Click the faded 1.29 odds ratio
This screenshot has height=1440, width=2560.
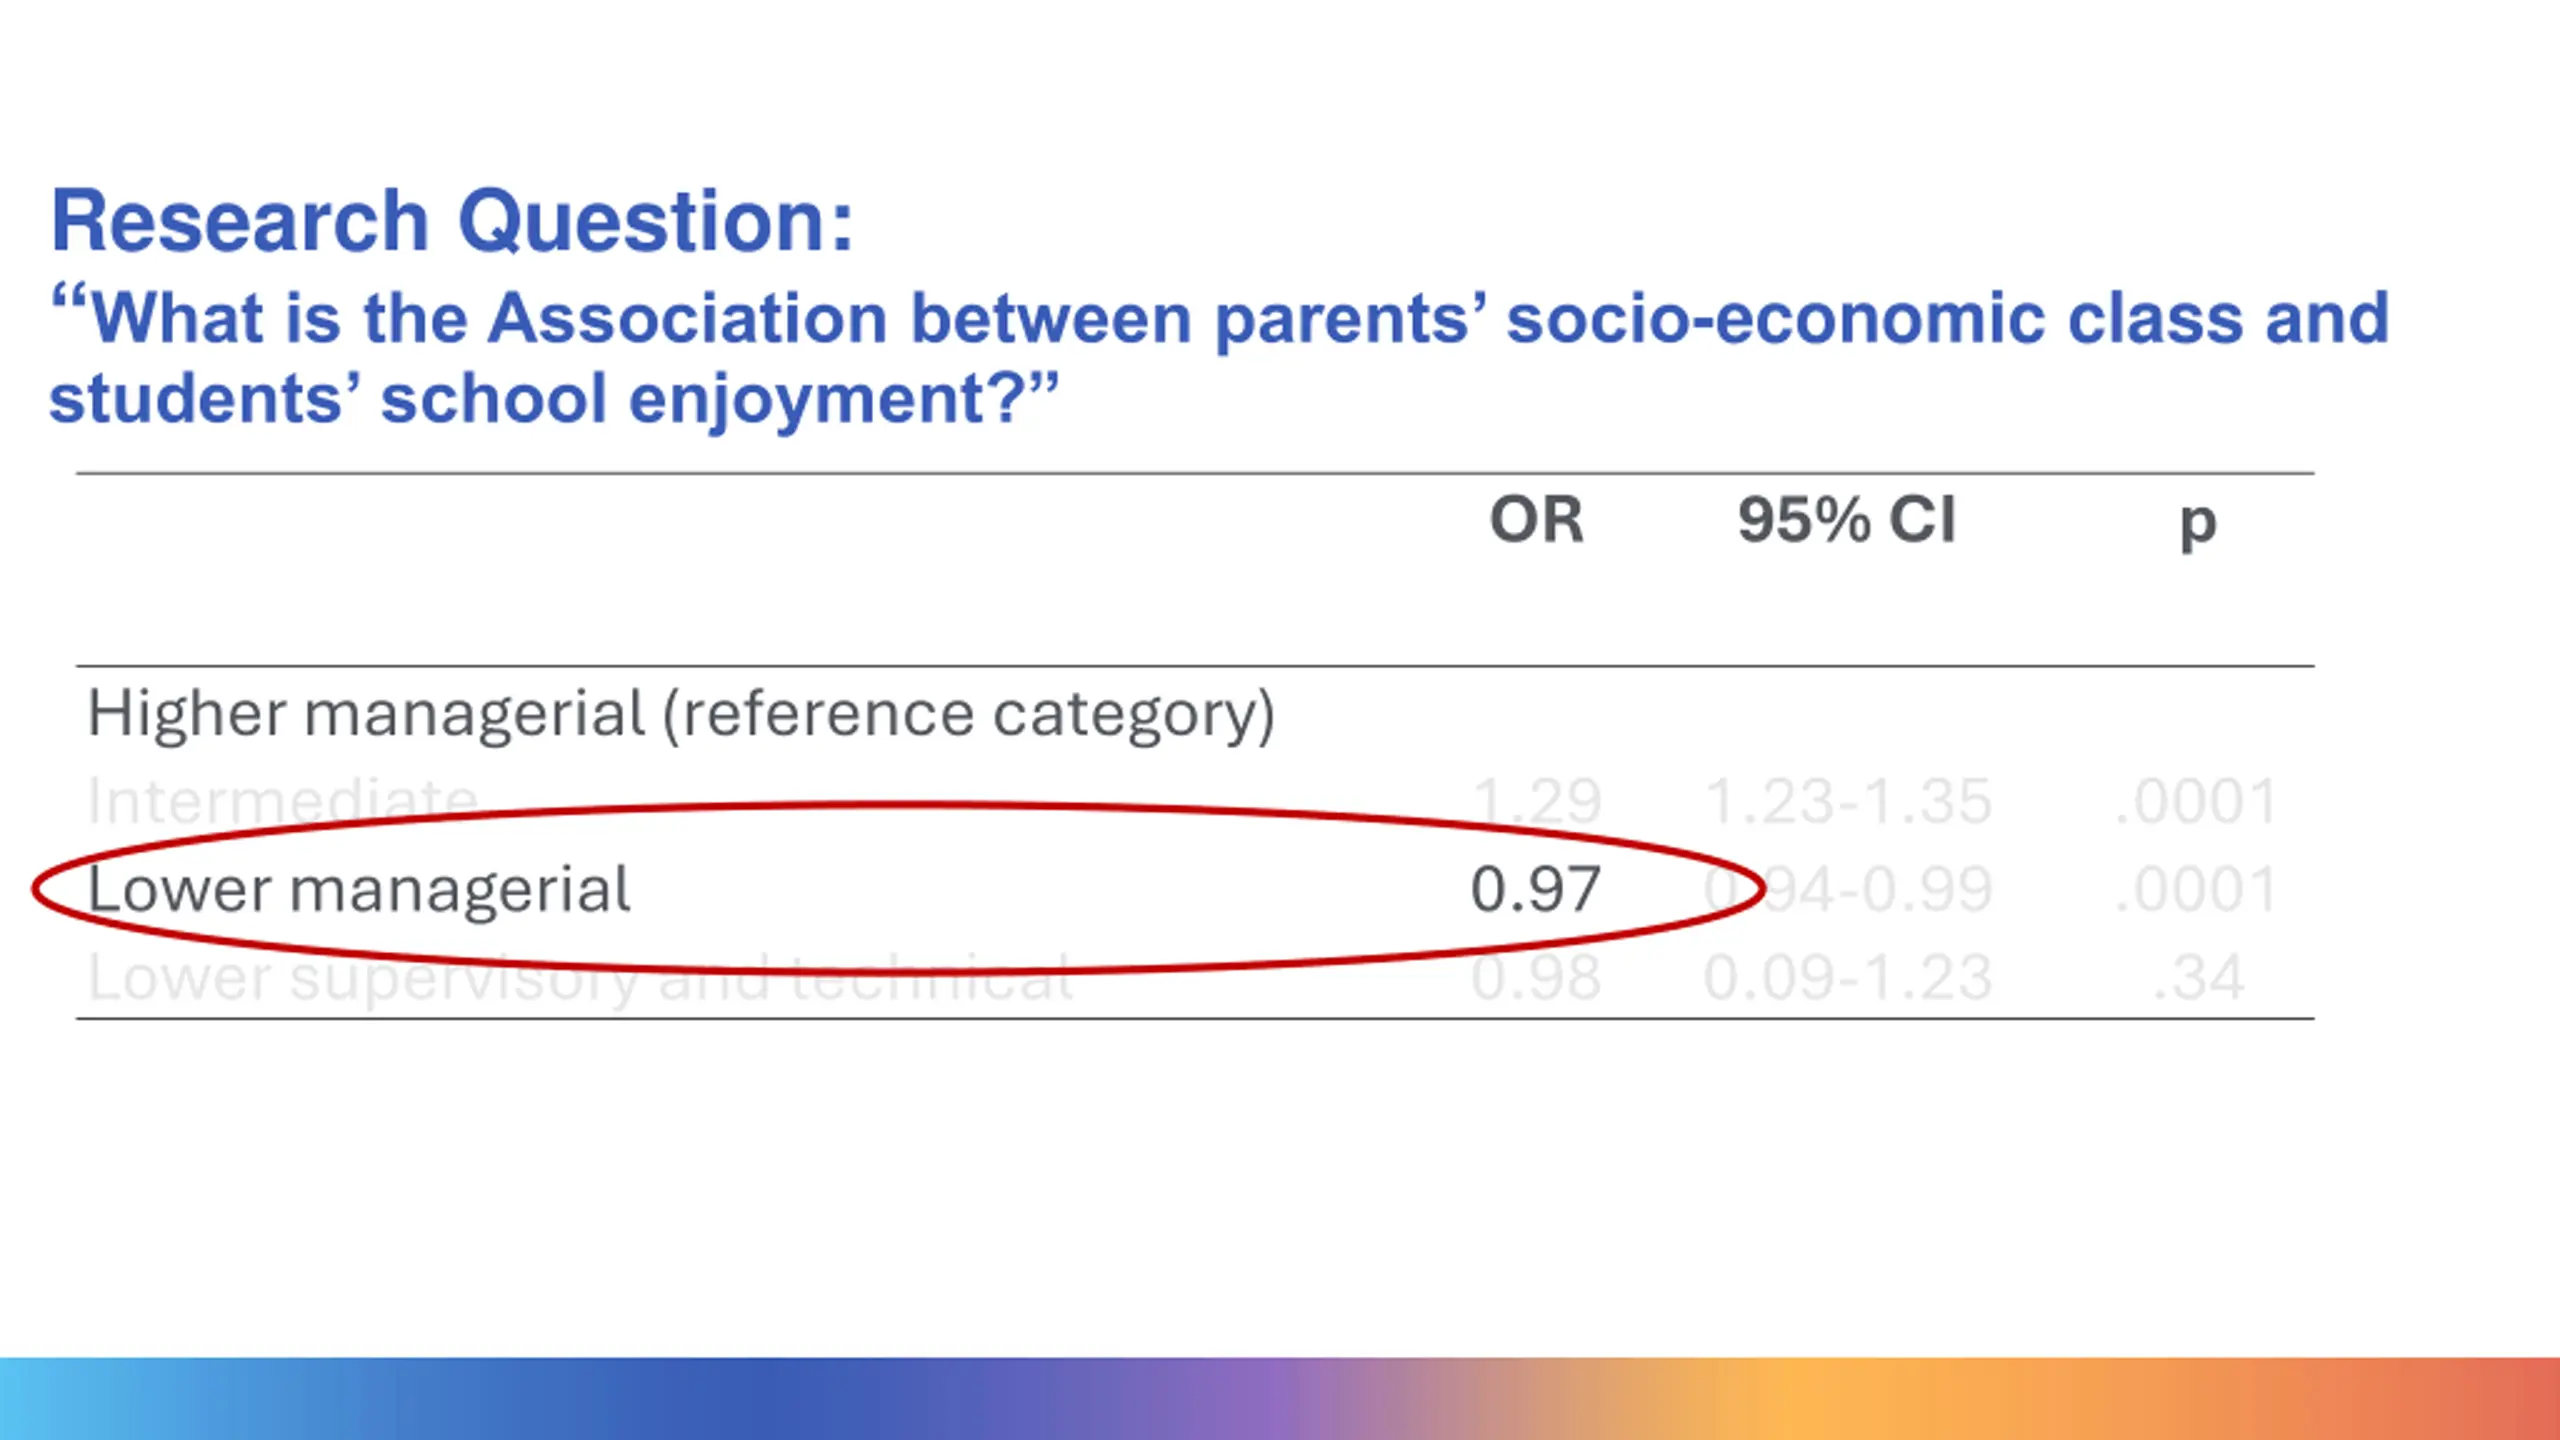coord(1537,801)
